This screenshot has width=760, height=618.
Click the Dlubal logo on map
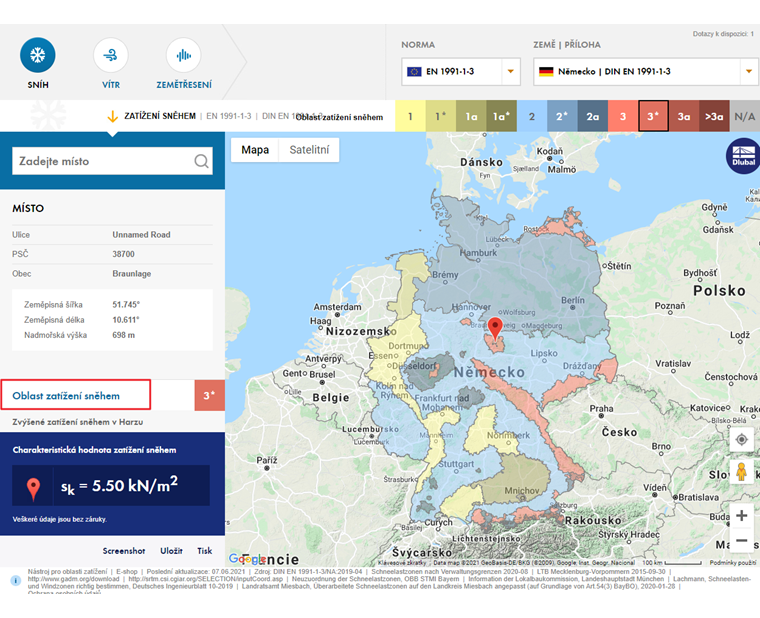[743, 156]
